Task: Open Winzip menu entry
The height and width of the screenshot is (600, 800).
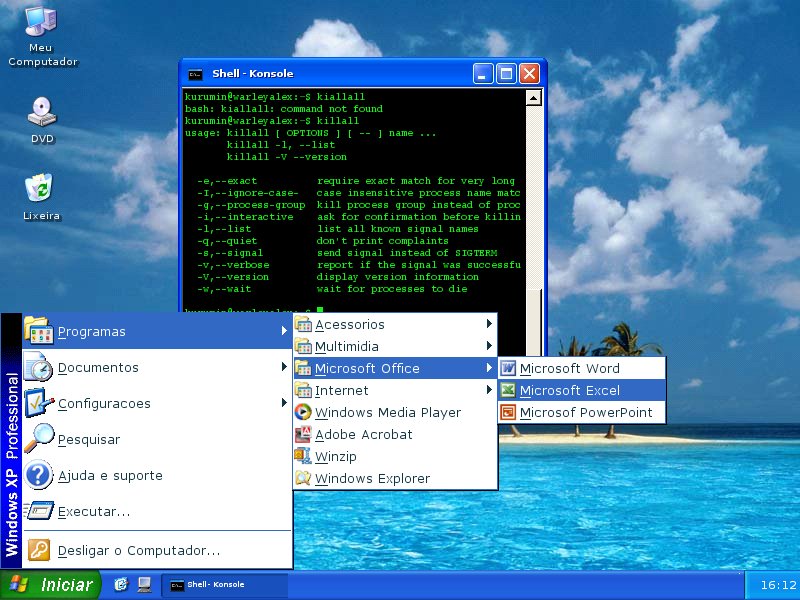Action: [395, 456]
